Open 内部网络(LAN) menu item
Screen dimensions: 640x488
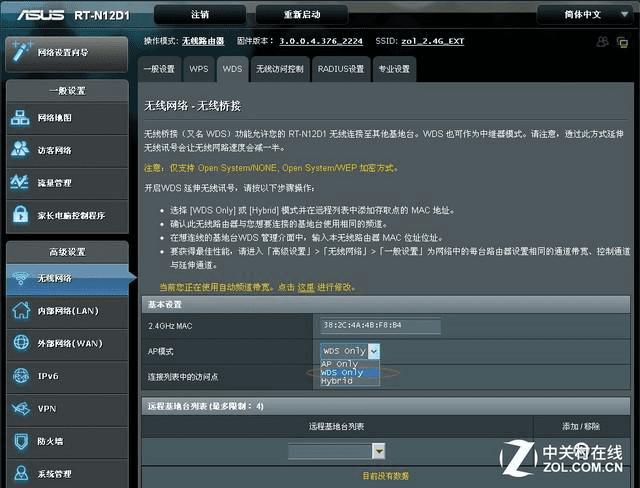67,311
